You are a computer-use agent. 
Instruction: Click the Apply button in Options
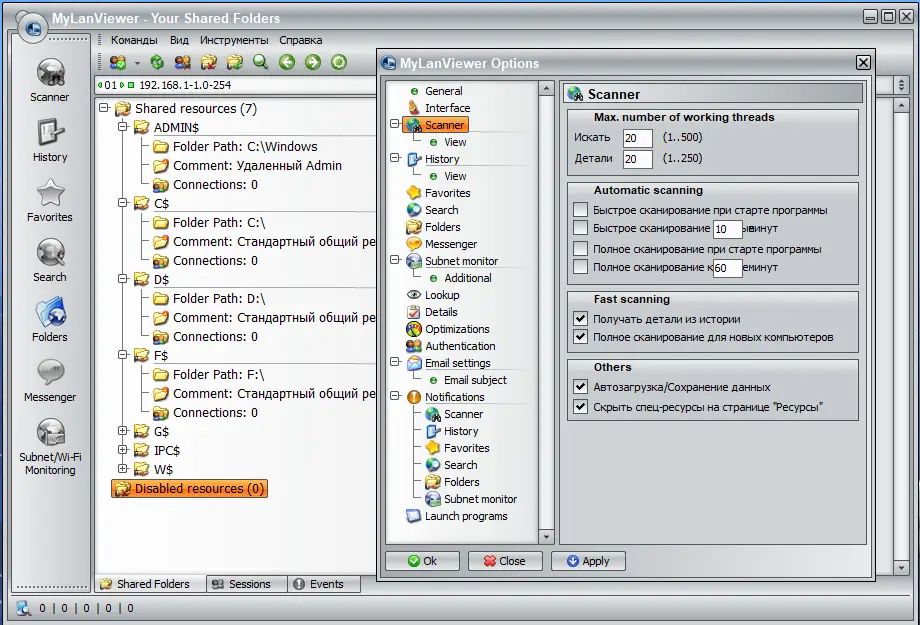tap(588, 561)
